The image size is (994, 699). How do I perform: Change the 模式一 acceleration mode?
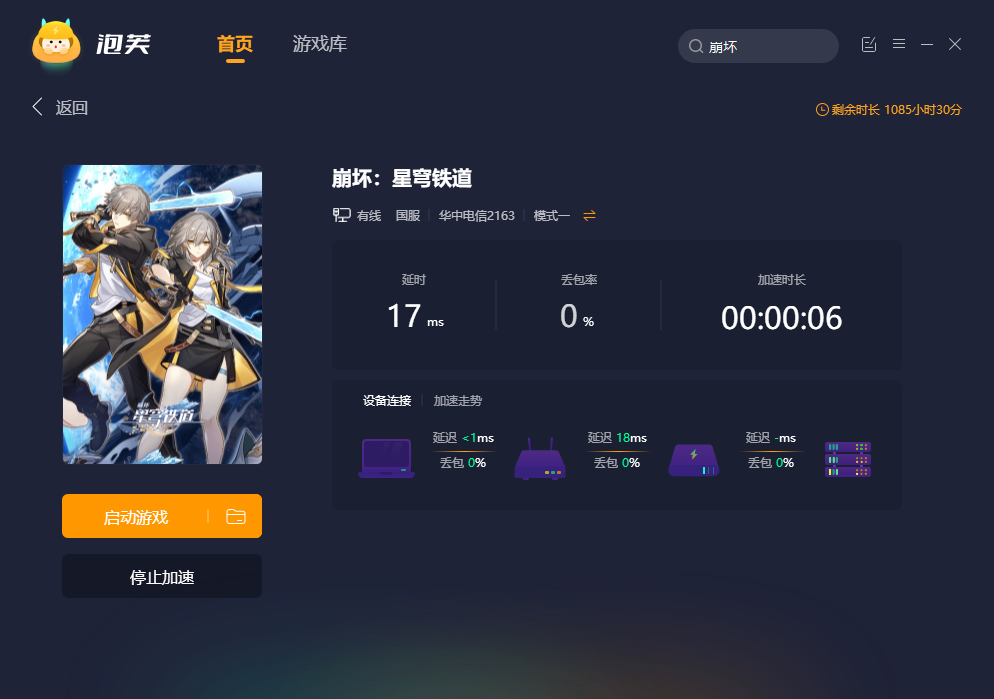(552, 215)
